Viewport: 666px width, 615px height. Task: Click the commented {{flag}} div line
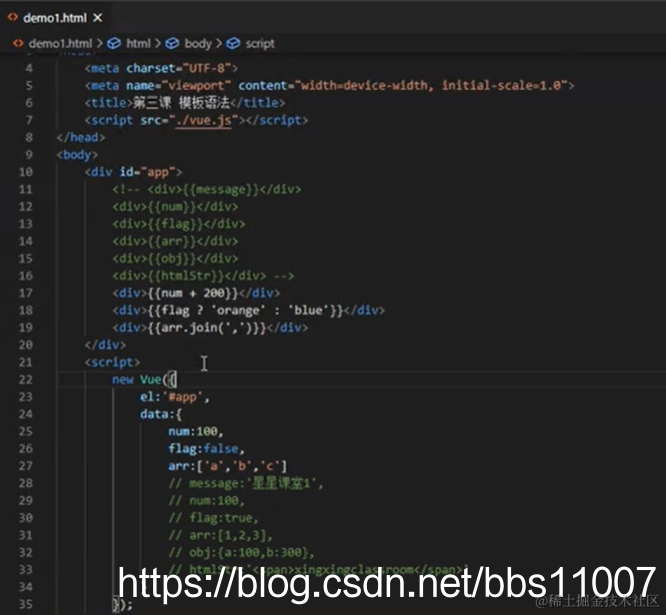(x=179, y=224)
